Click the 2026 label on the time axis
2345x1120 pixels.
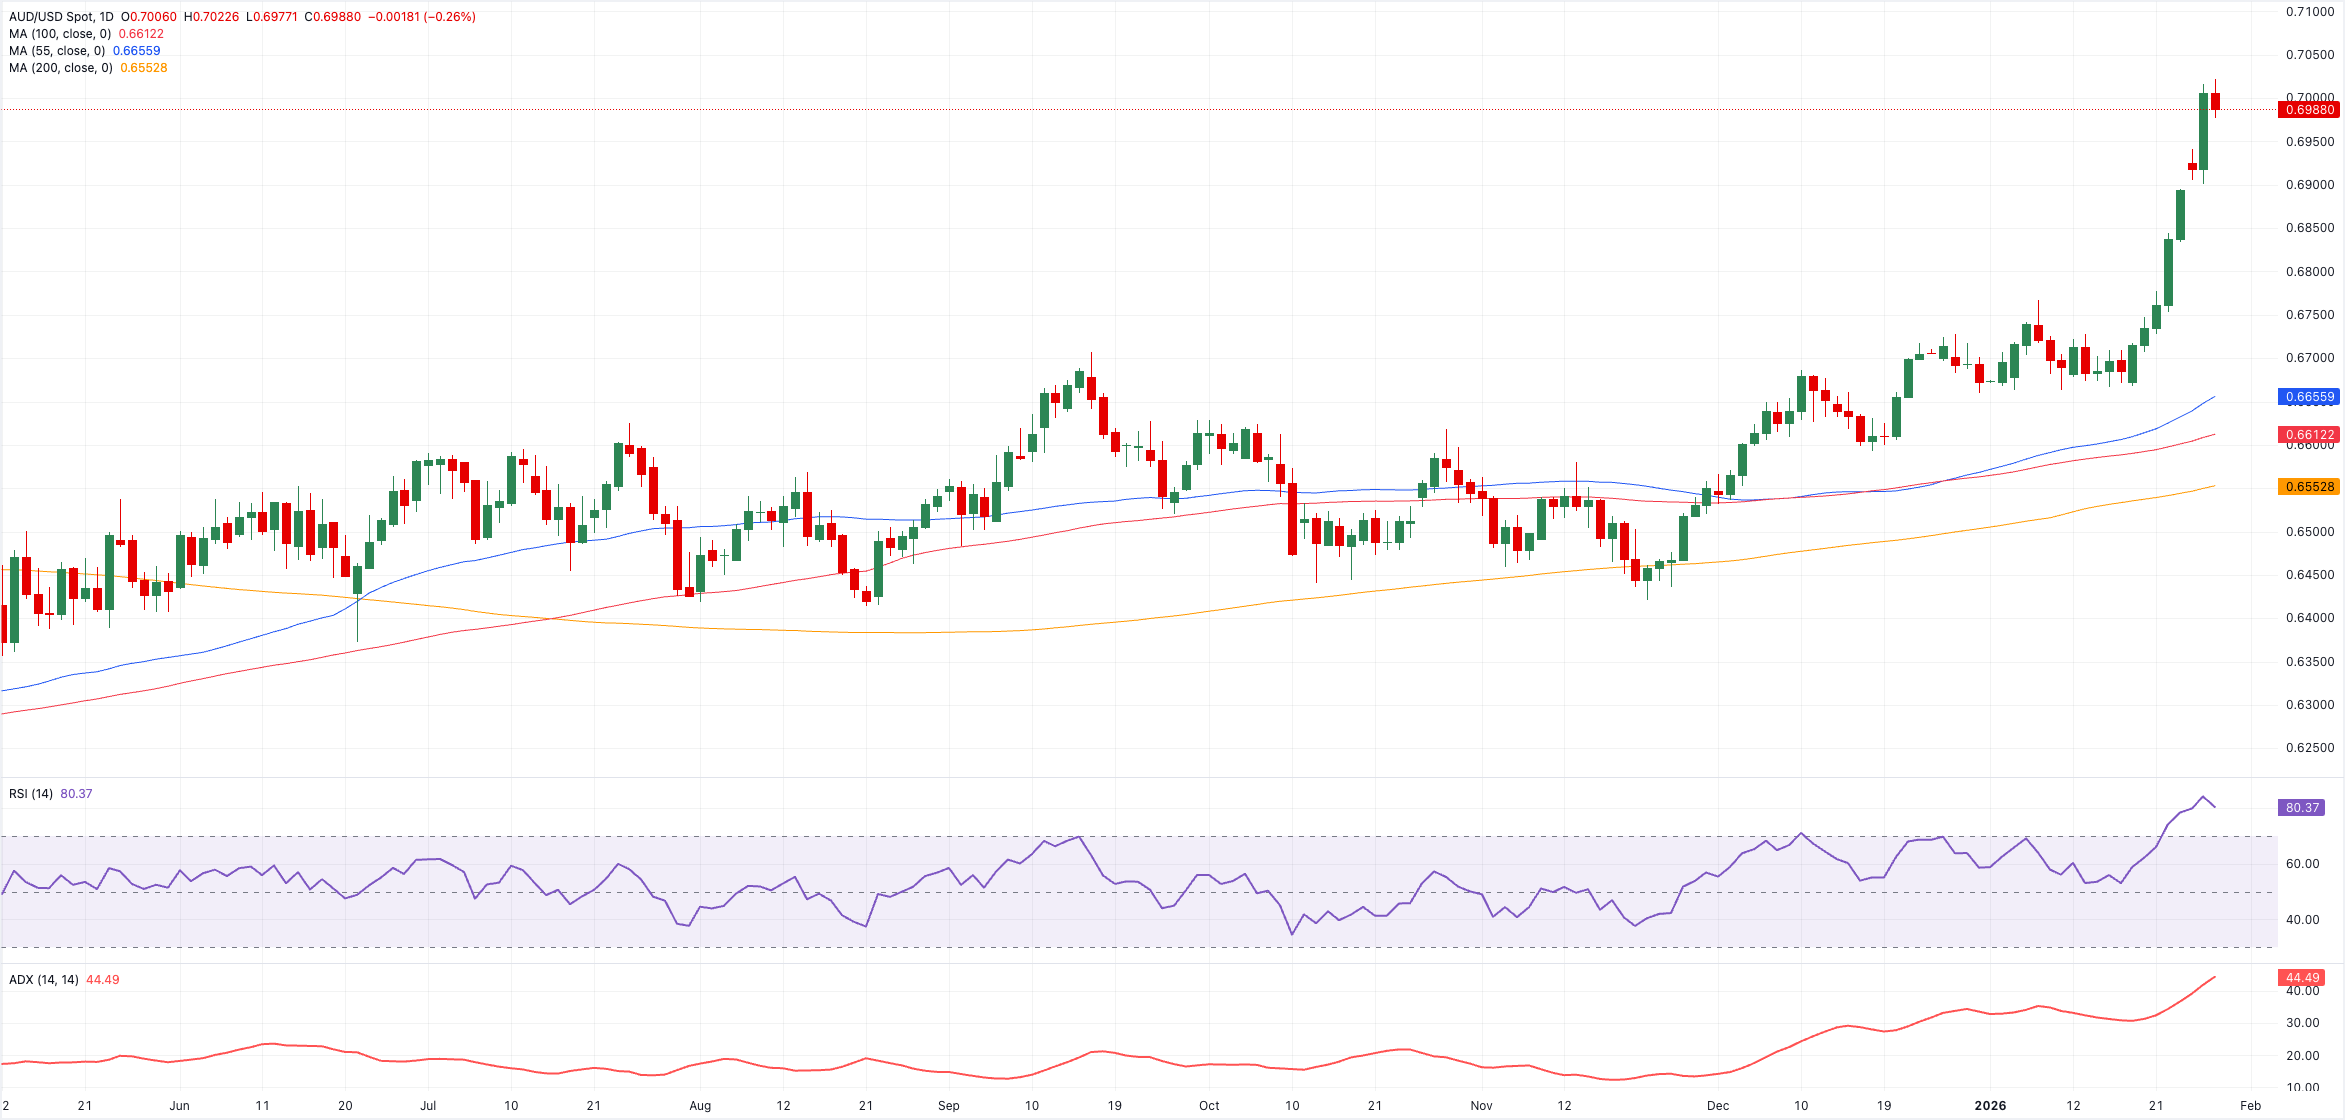(1990, 1106)
